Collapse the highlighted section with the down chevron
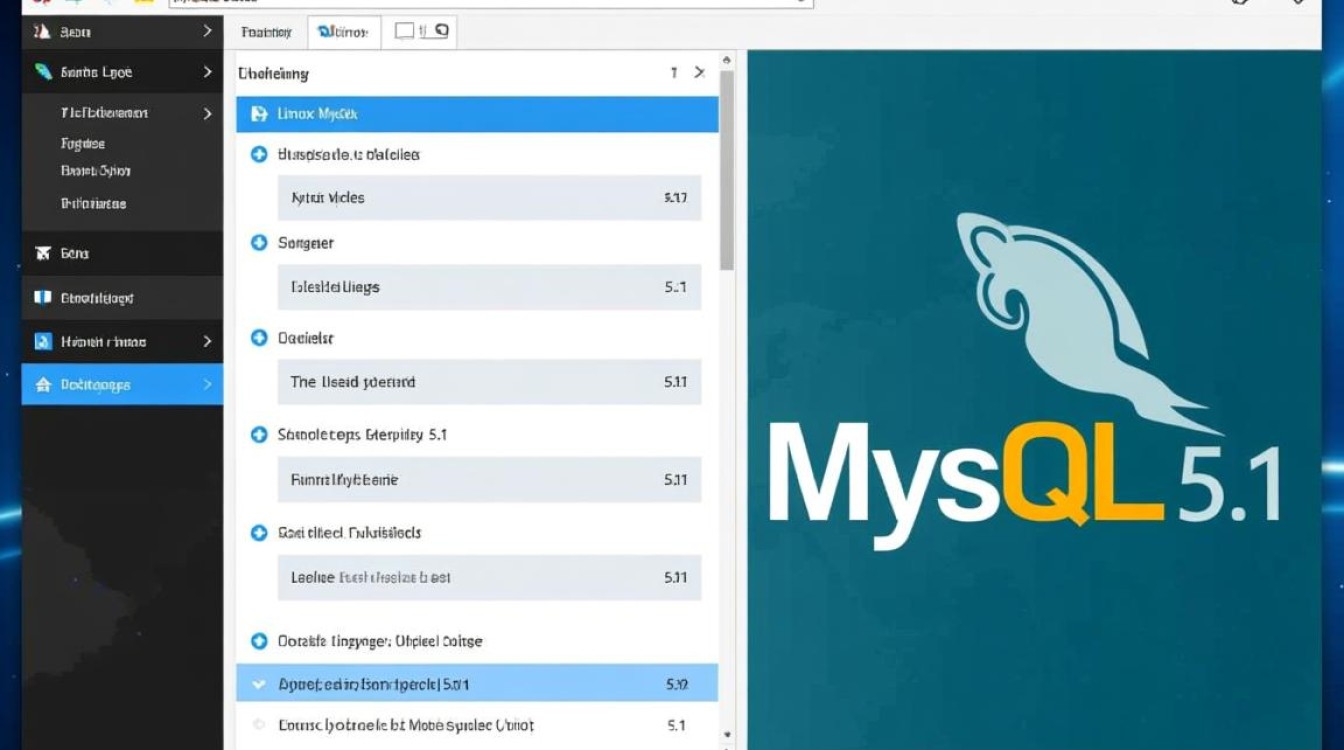The height and width of the screenshot is (750, 1344). [x=258, y=683]
